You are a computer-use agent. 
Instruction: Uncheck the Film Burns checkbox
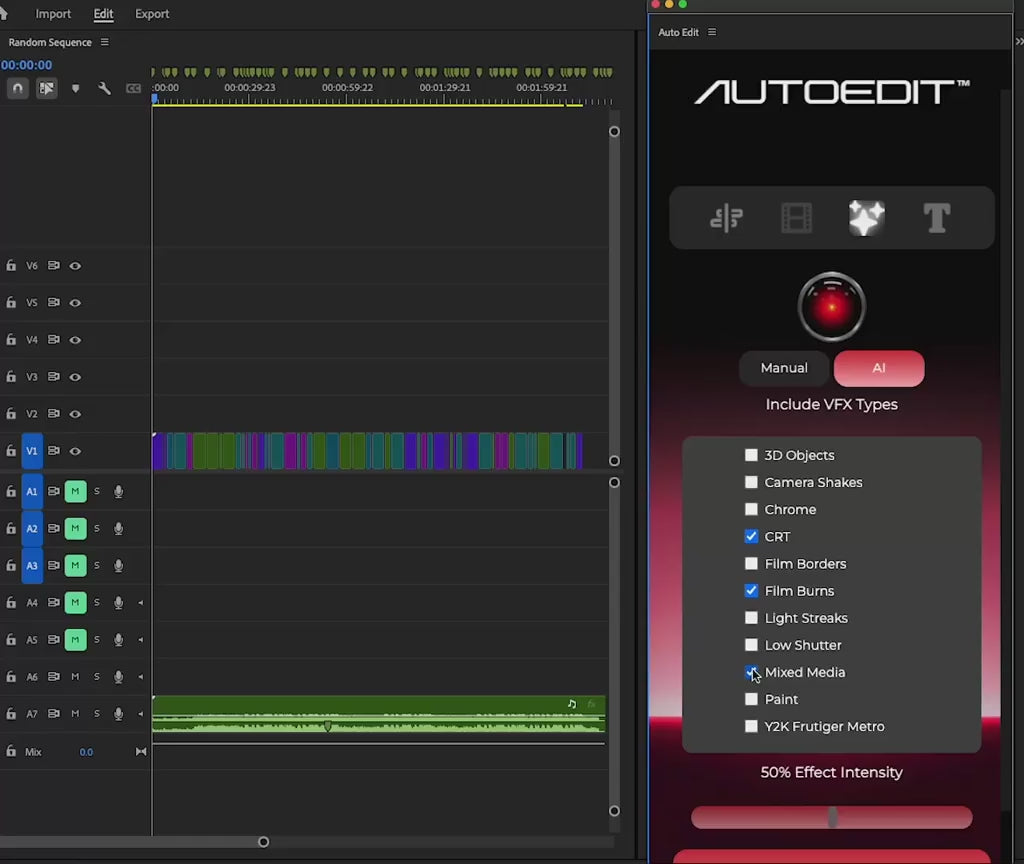point(751,591)
